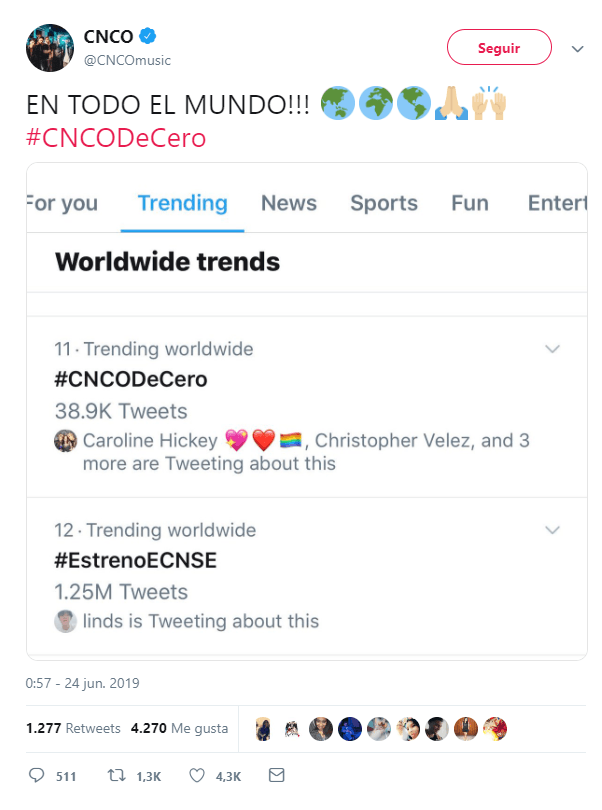Switch to the Trending tab

[x=181, y=203]
